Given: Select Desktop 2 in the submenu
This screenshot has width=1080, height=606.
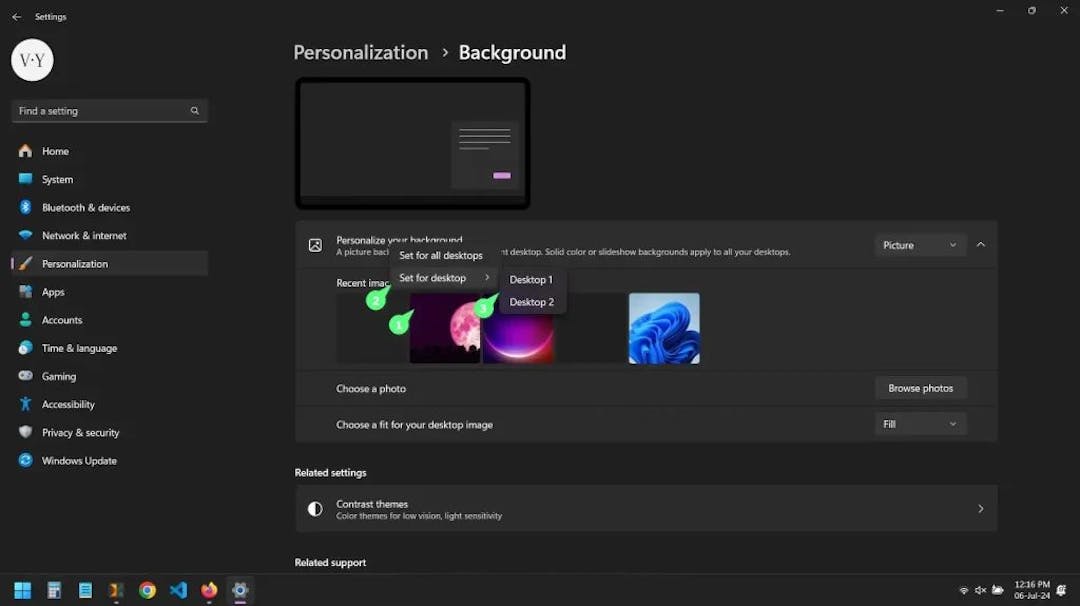Looking at the screenshot, I should click(x=531, y=301).
